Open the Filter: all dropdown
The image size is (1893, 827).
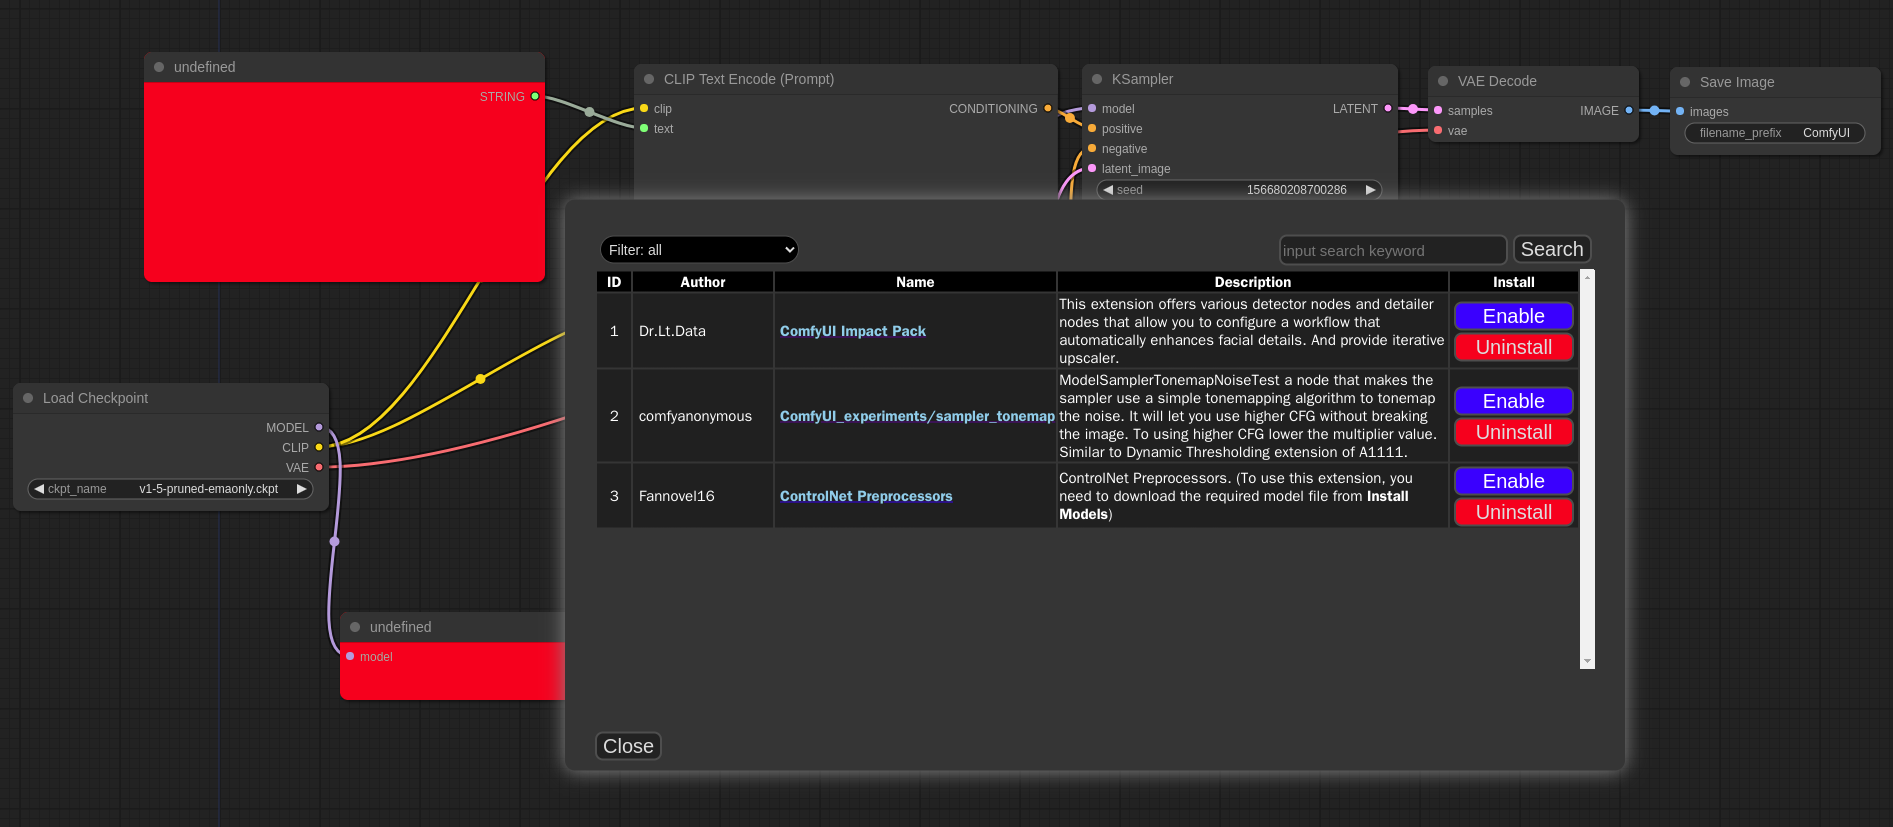[x=699, y=250]
